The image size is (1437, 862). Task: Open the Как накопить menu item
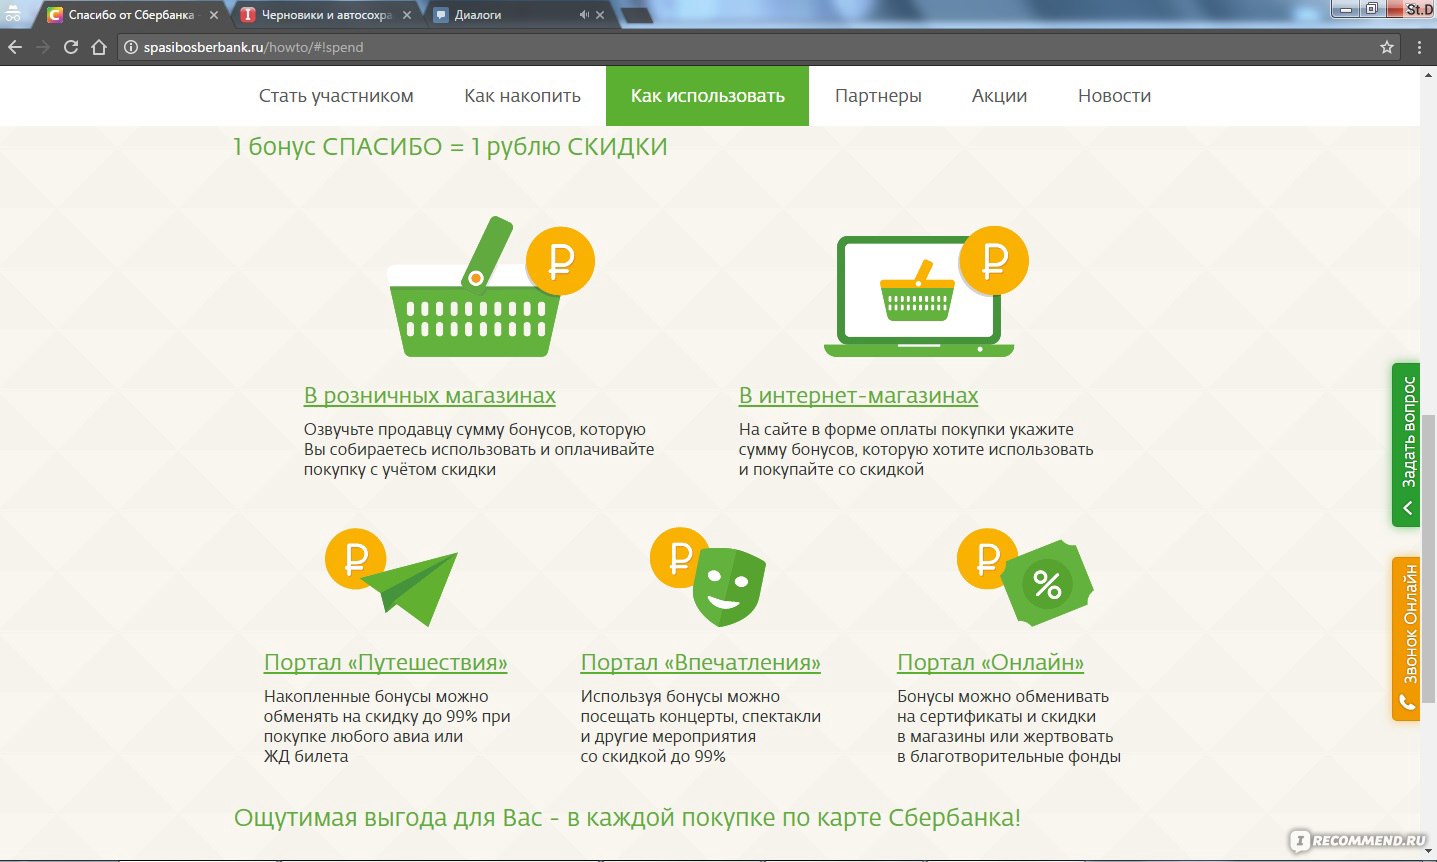pyautogui.click(x=522, y=96)
